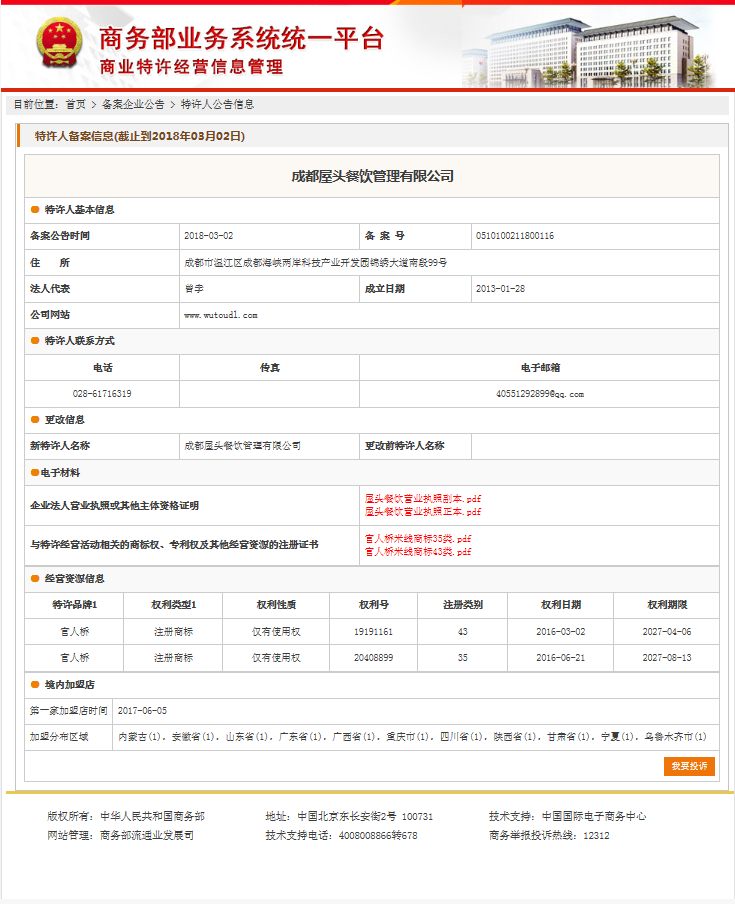This screenshot has height=904, width=735.
Task: Open 屋头餐饮营业执照副本.pdf file
Action: [423, 499]
